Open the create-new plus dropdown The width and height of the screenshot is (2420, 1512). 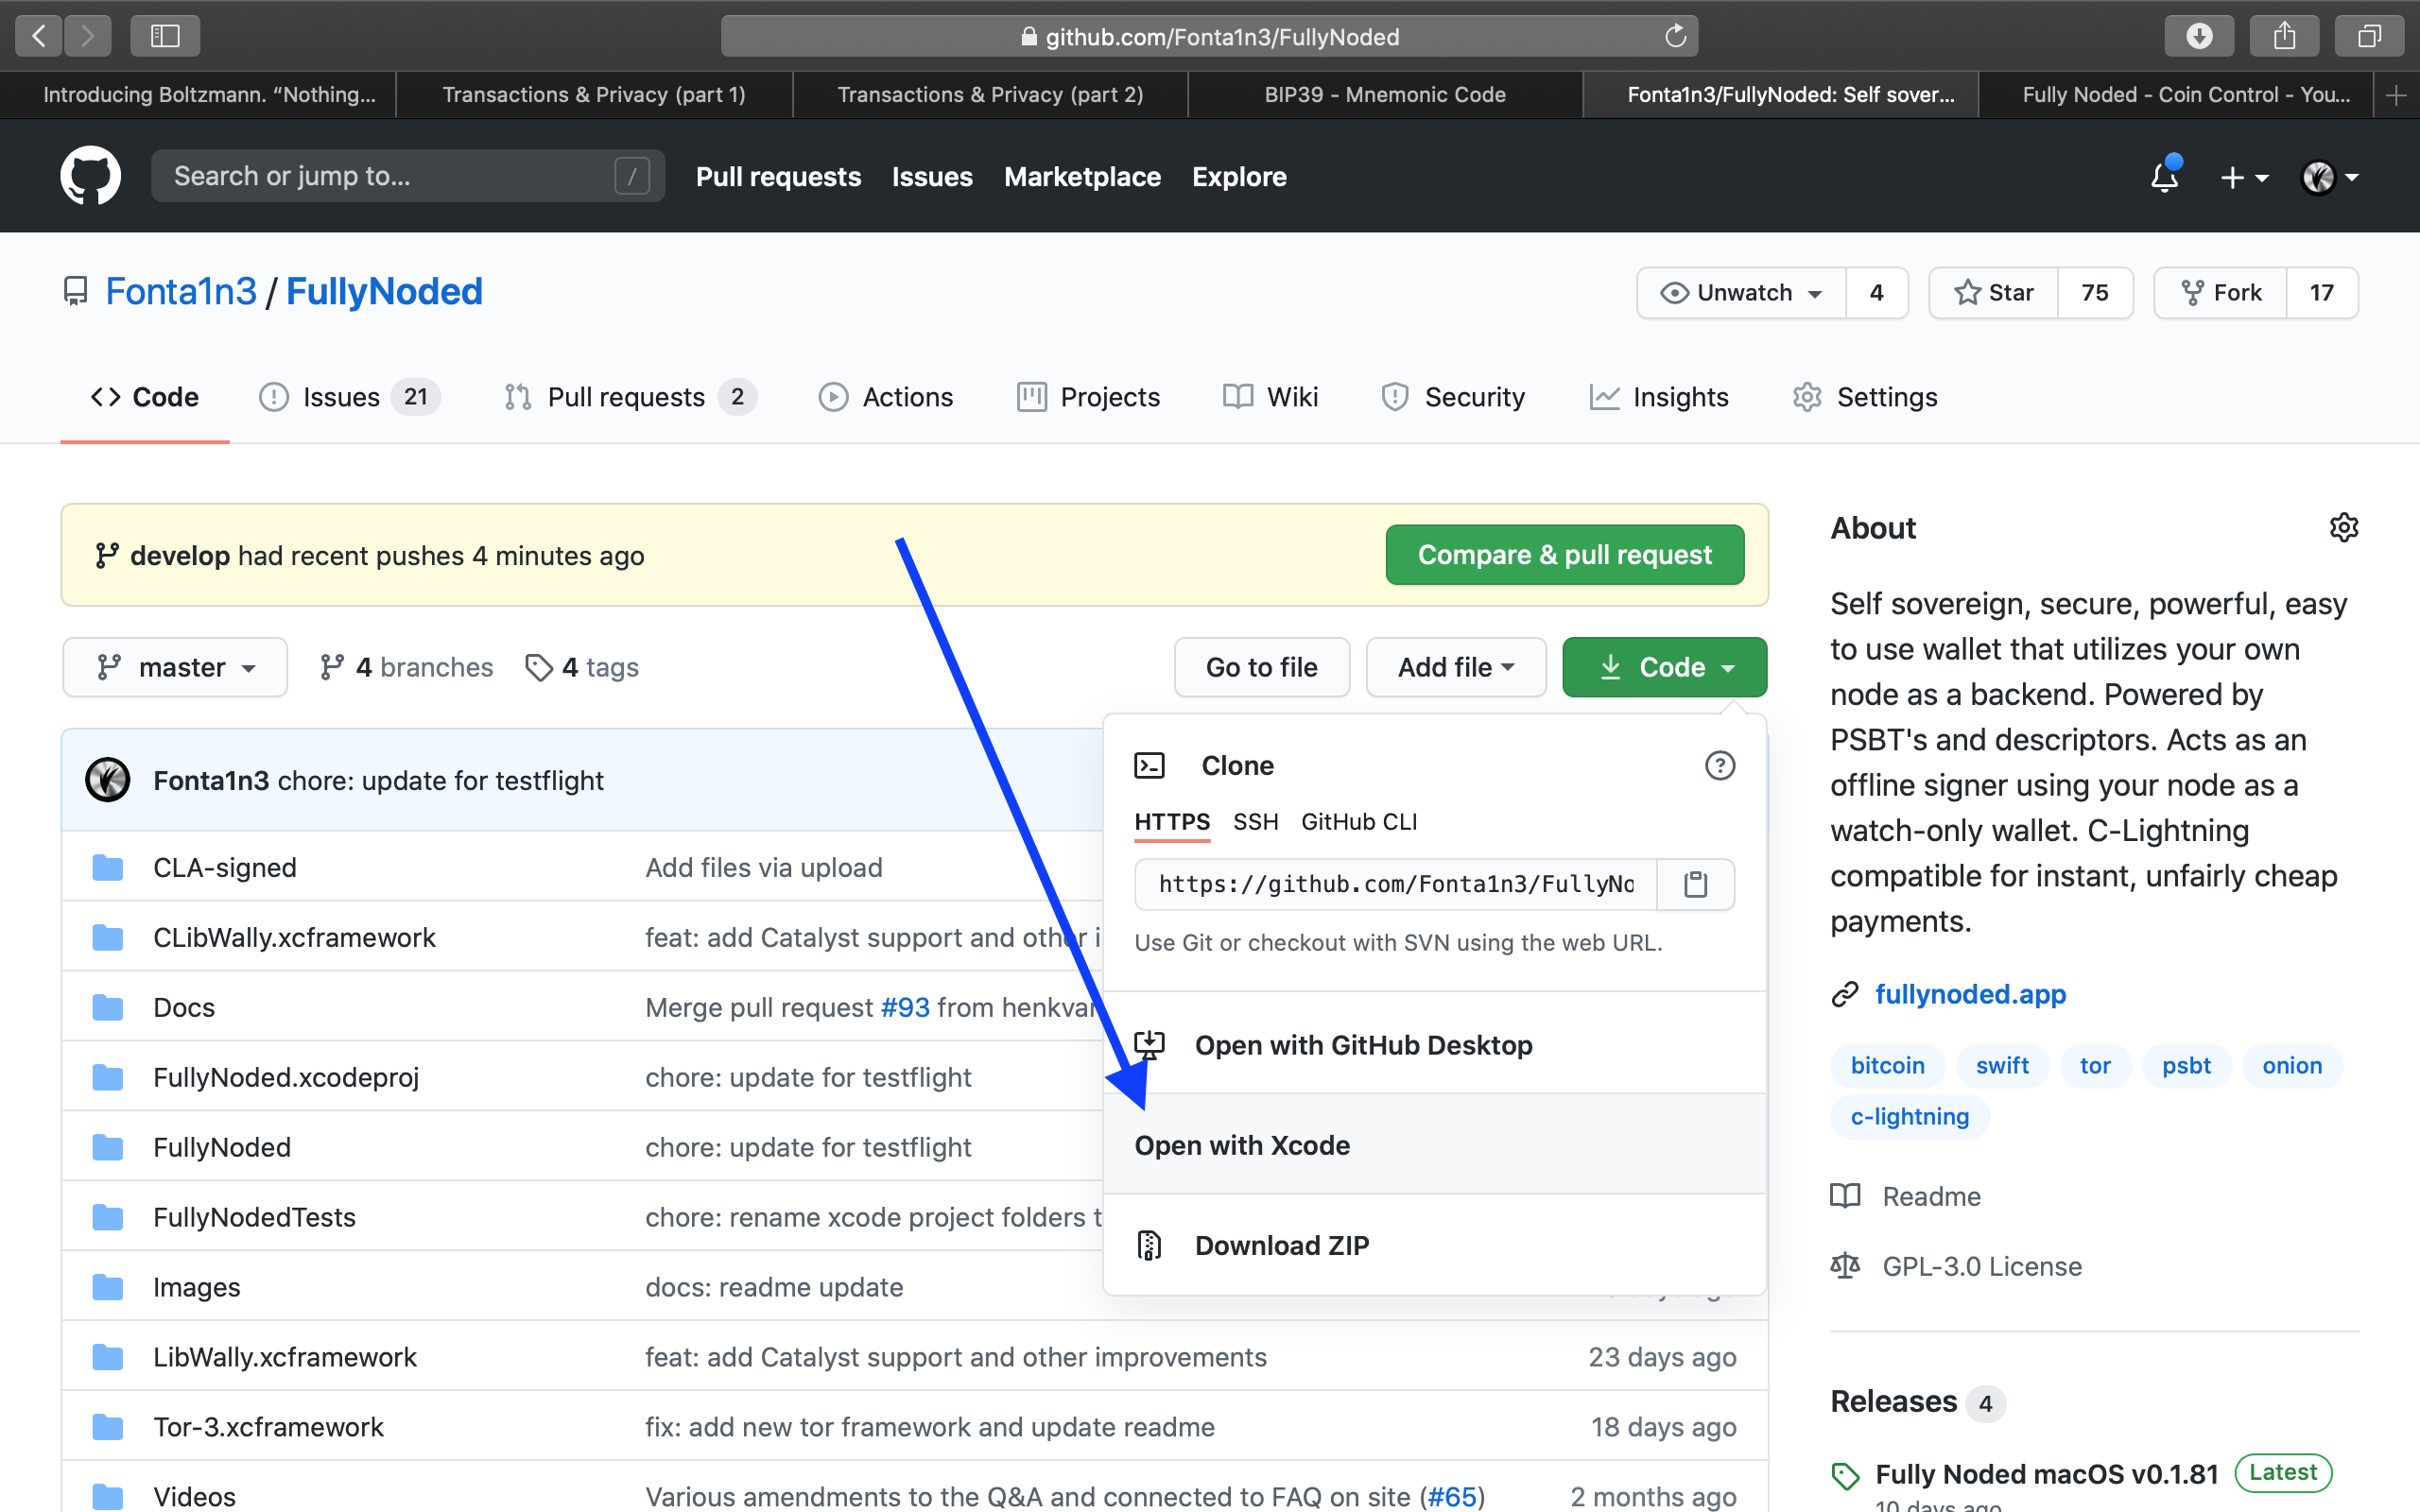2243,178
